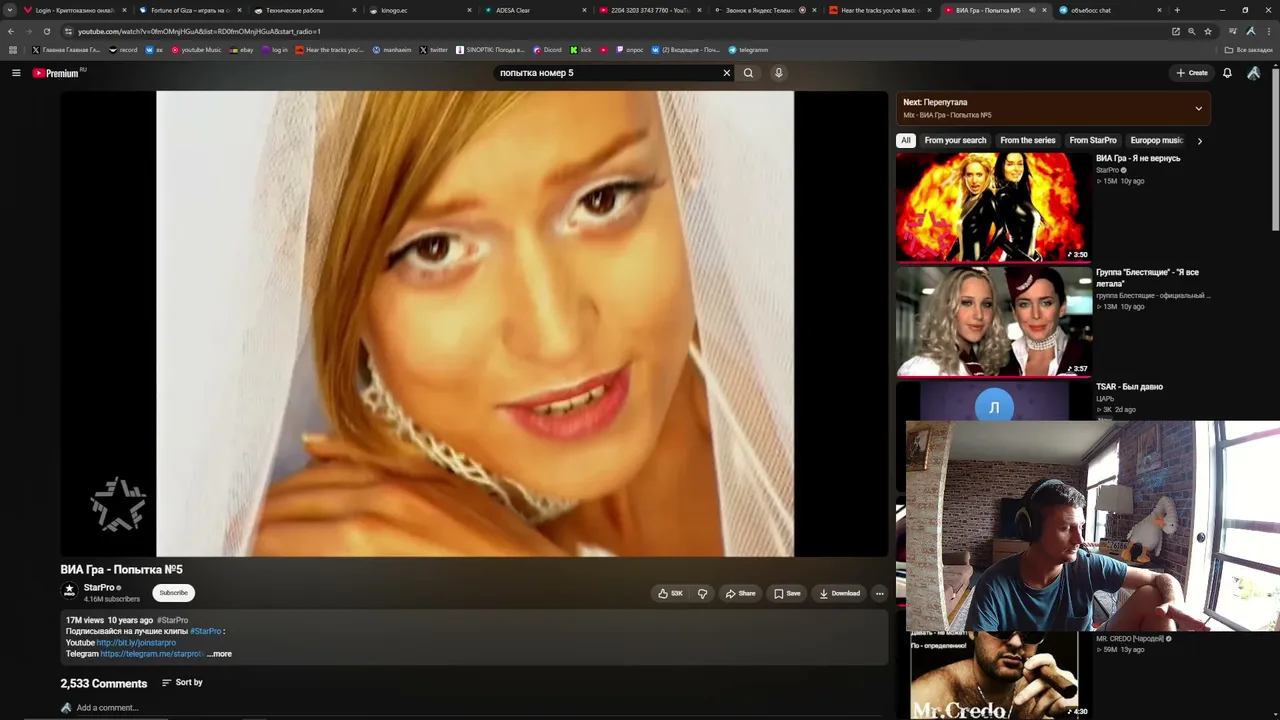1280x720 pixels.
Task: Open the Sort by comments dropdown
Action: point(182,683)
